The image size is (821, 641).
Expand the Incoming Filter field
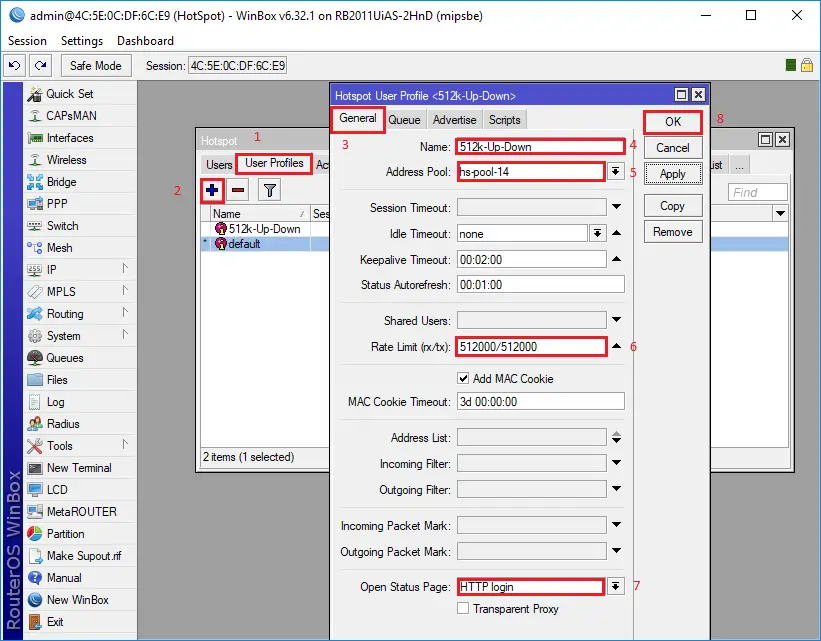(x=617, y=463)
